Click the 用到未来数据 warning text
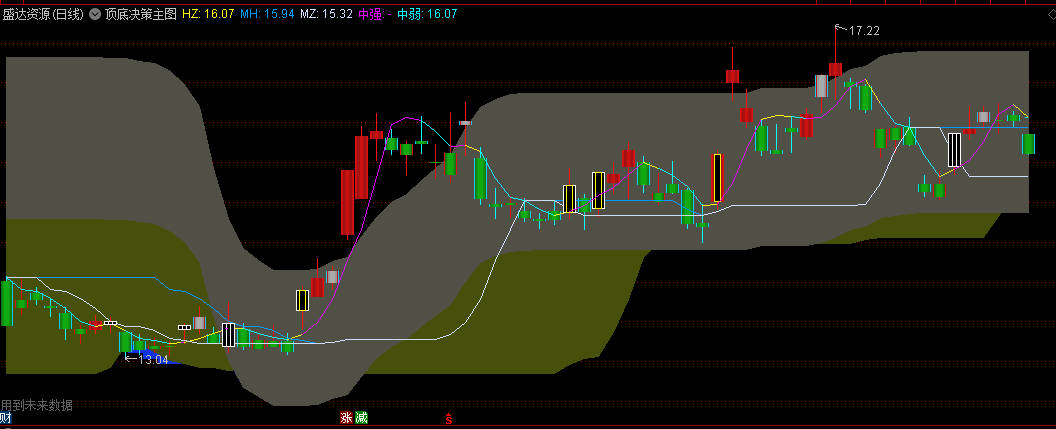 point(37,405)
